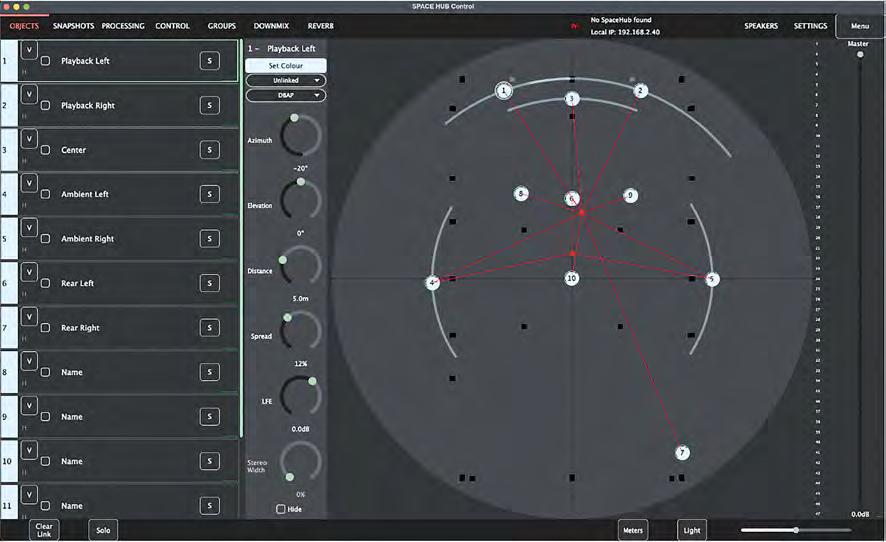Image resolution: width=886 pixels, height=542 pixels.
Task: Enable the Playback Left checkbox
Action: pyautogui.click(x=45, y=61)
